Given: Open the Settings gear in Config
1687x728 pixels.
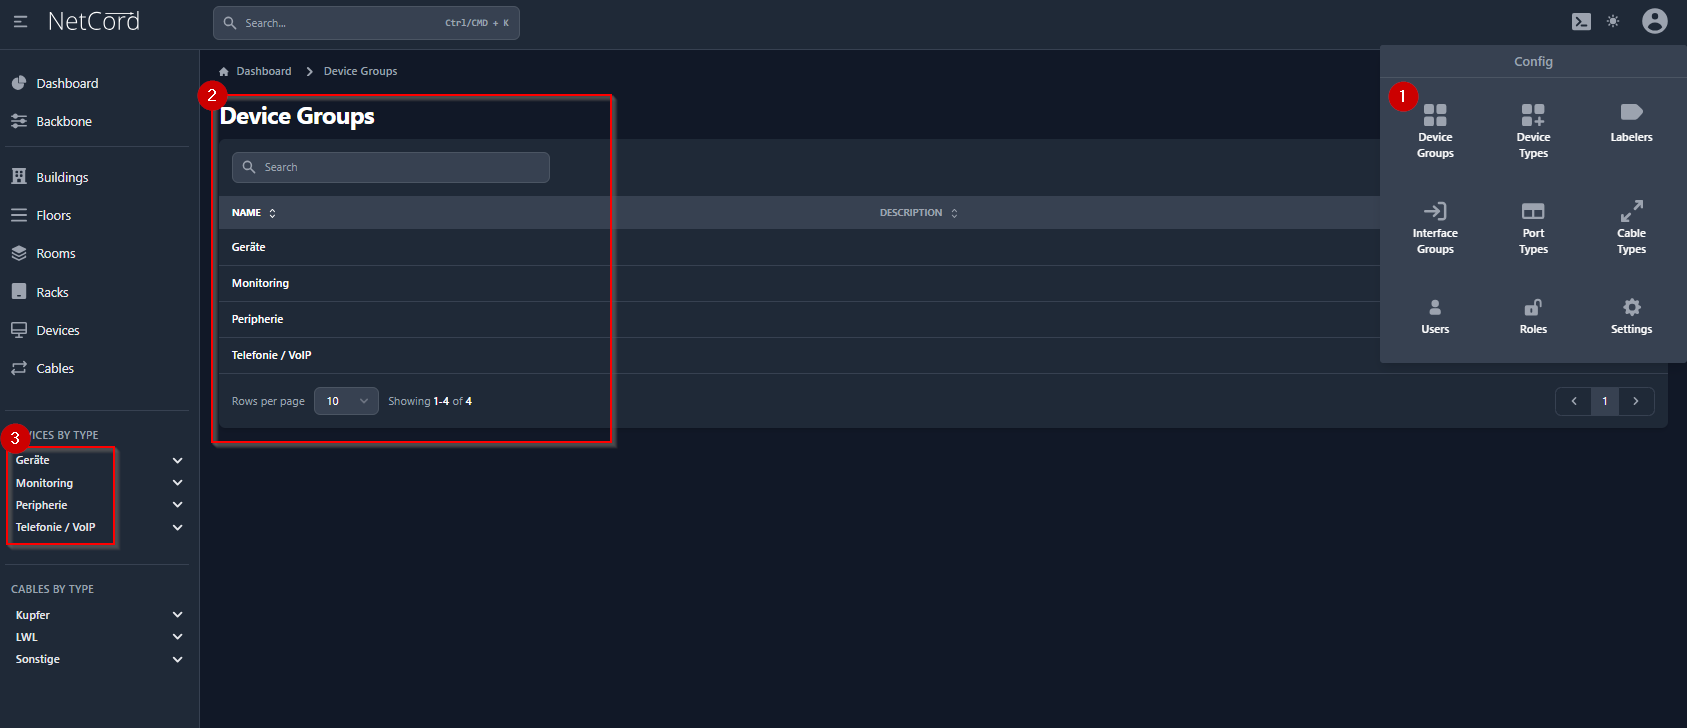Looking at the screenshot, I should coord(1631,315).
